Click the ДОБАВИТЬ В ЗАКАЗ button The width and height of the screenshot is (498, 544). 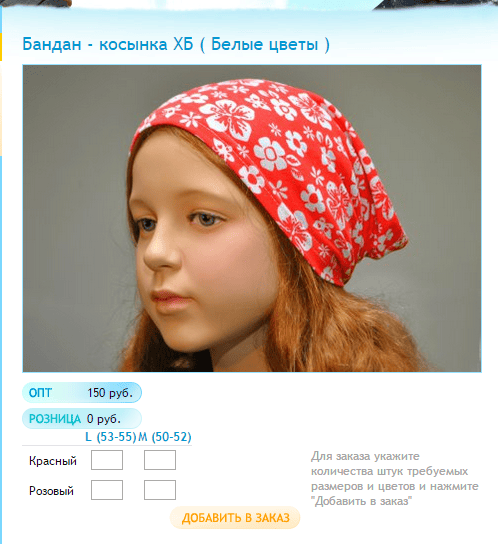(235, 517)
